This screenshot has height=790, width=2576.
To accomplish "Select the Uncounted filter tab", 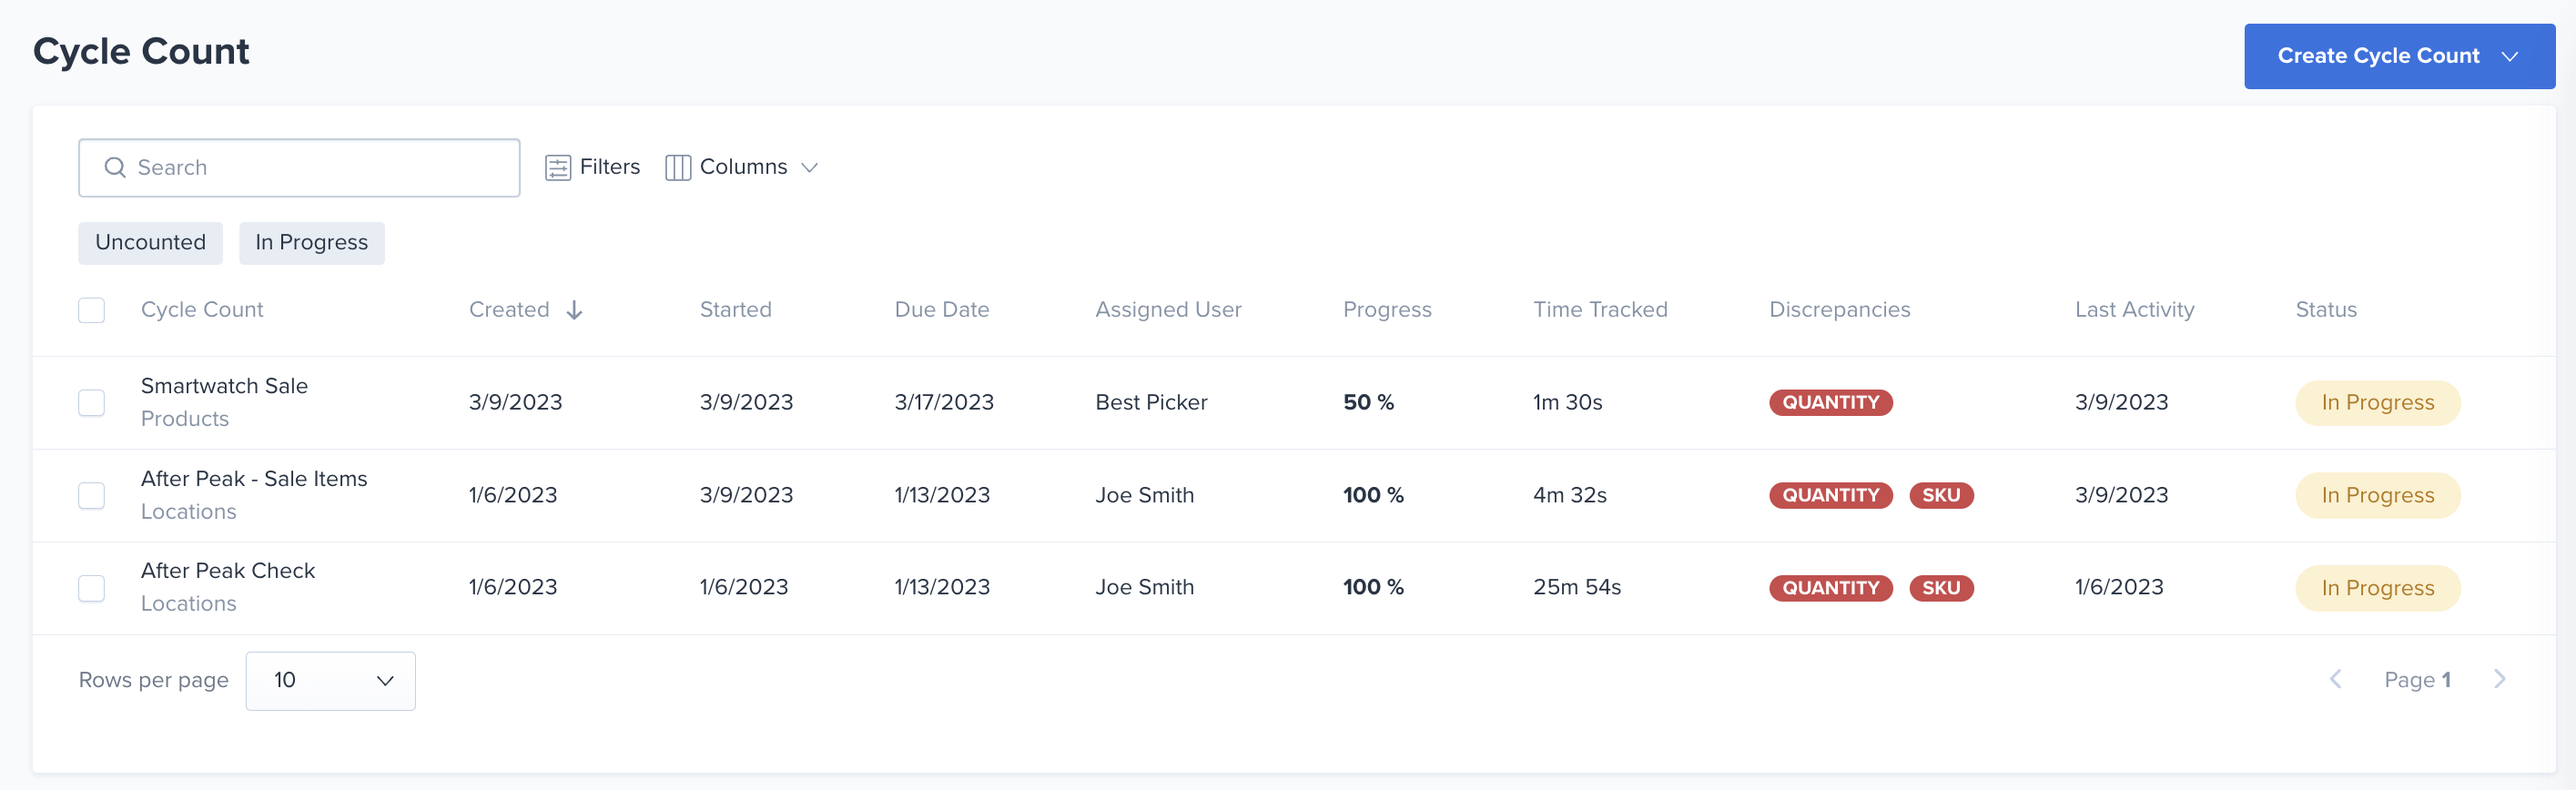I will click(150, 242).
